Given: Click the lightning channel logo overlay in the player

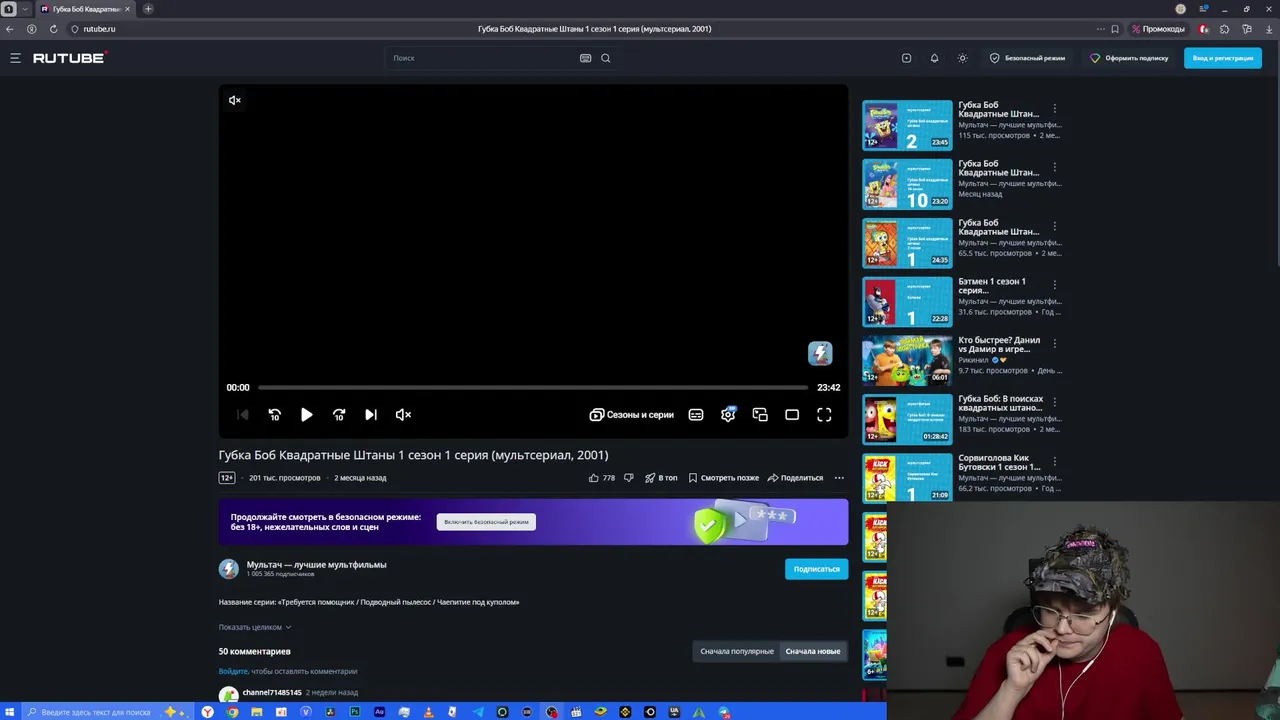Looking at the screenshot, I should pyautogui.click(x=820, y=353).
